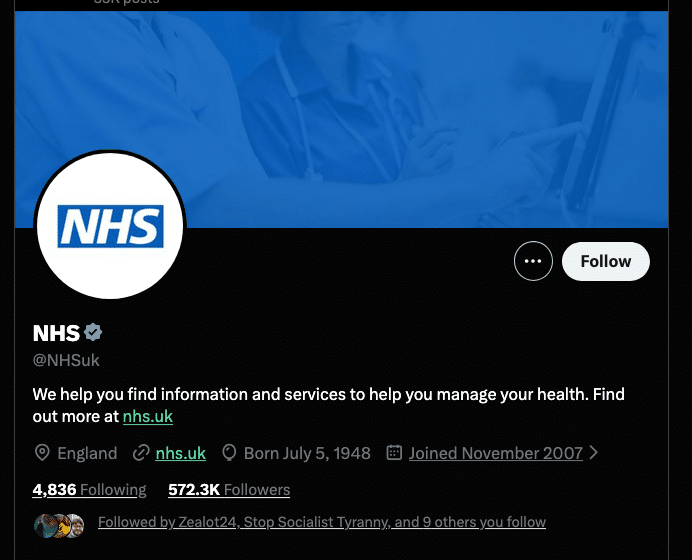The width and height of the screenshot is (692, 560).
Task: Click the balloon icon beside Born July 5
Action: pos(229,453)
